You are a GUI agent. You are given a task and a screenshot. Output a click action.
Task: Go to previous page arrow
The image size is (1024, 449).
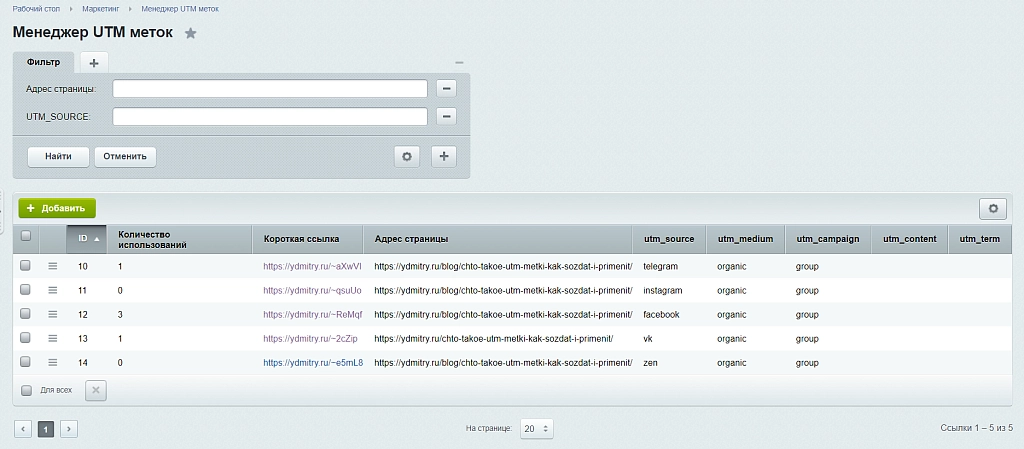pos(23,429)
